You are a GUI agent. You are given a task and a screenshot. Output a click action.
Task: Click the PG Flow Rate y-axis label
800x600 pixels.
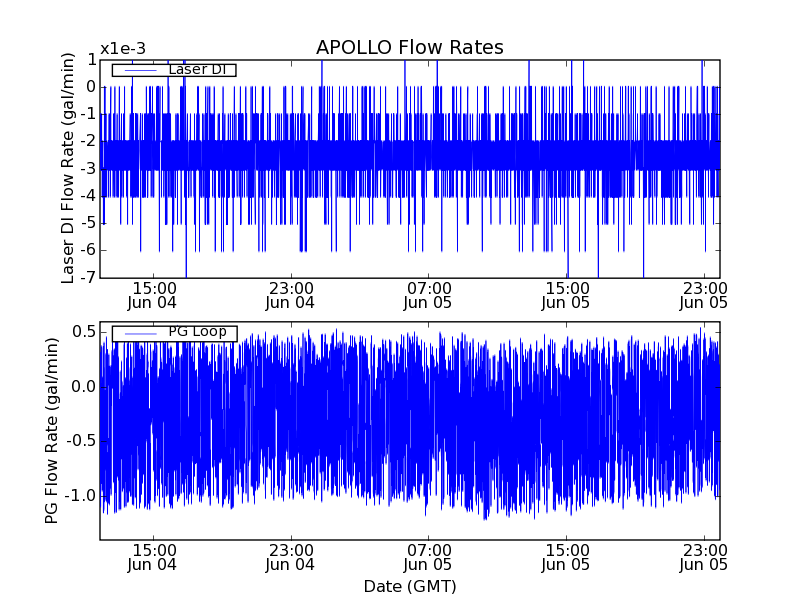[51, 430]
